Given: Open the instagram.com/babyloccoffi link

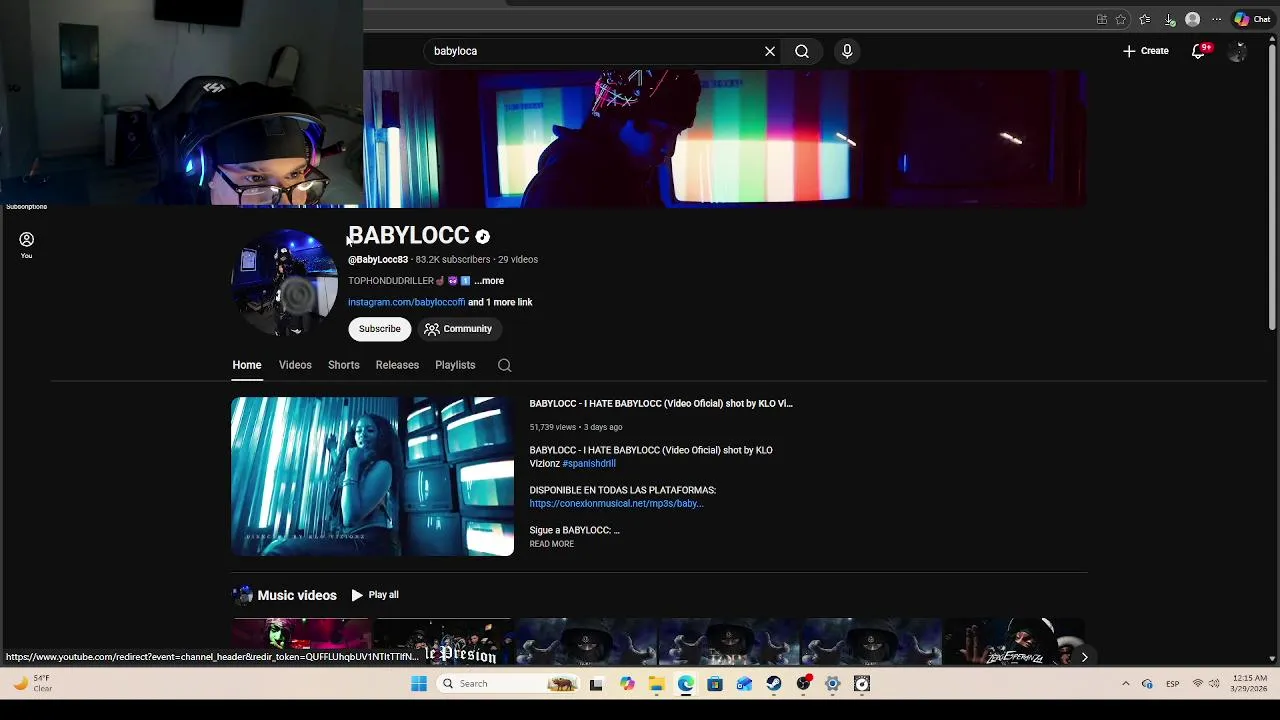Looking at the screenshot, I should pos(406,302).
